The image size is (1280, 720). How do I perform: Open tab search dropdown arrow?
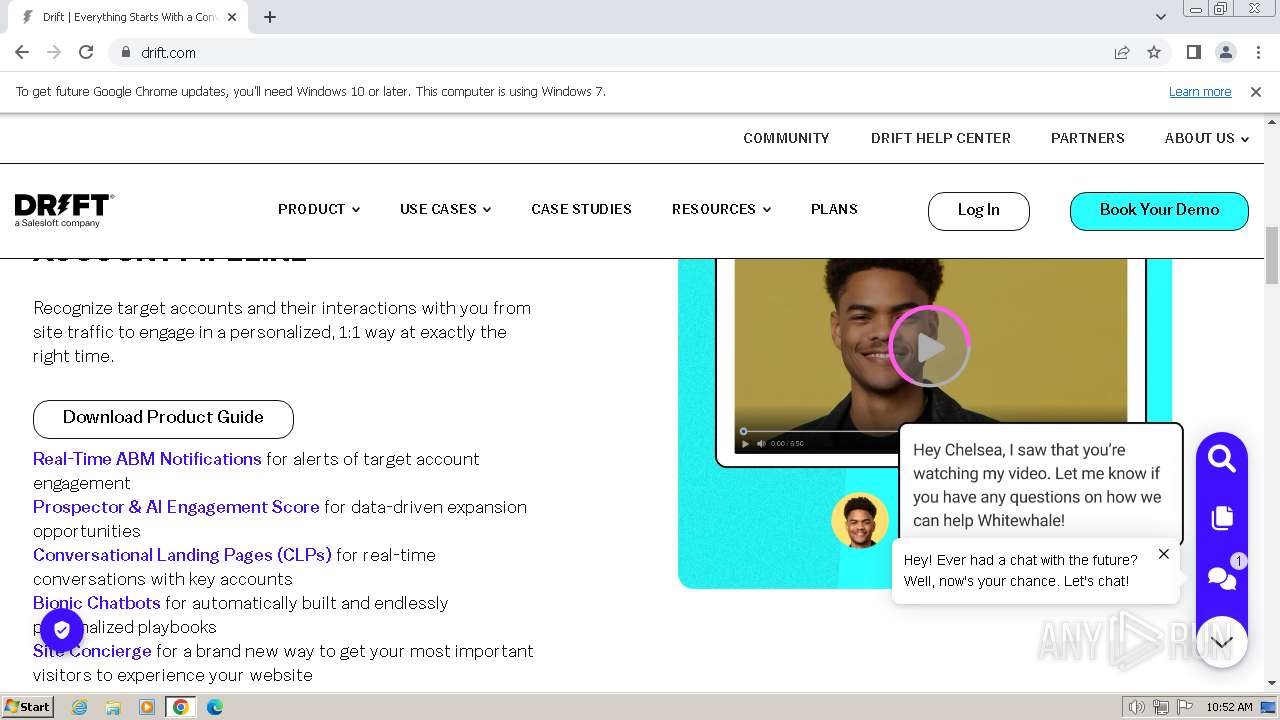coord(1160,17)
